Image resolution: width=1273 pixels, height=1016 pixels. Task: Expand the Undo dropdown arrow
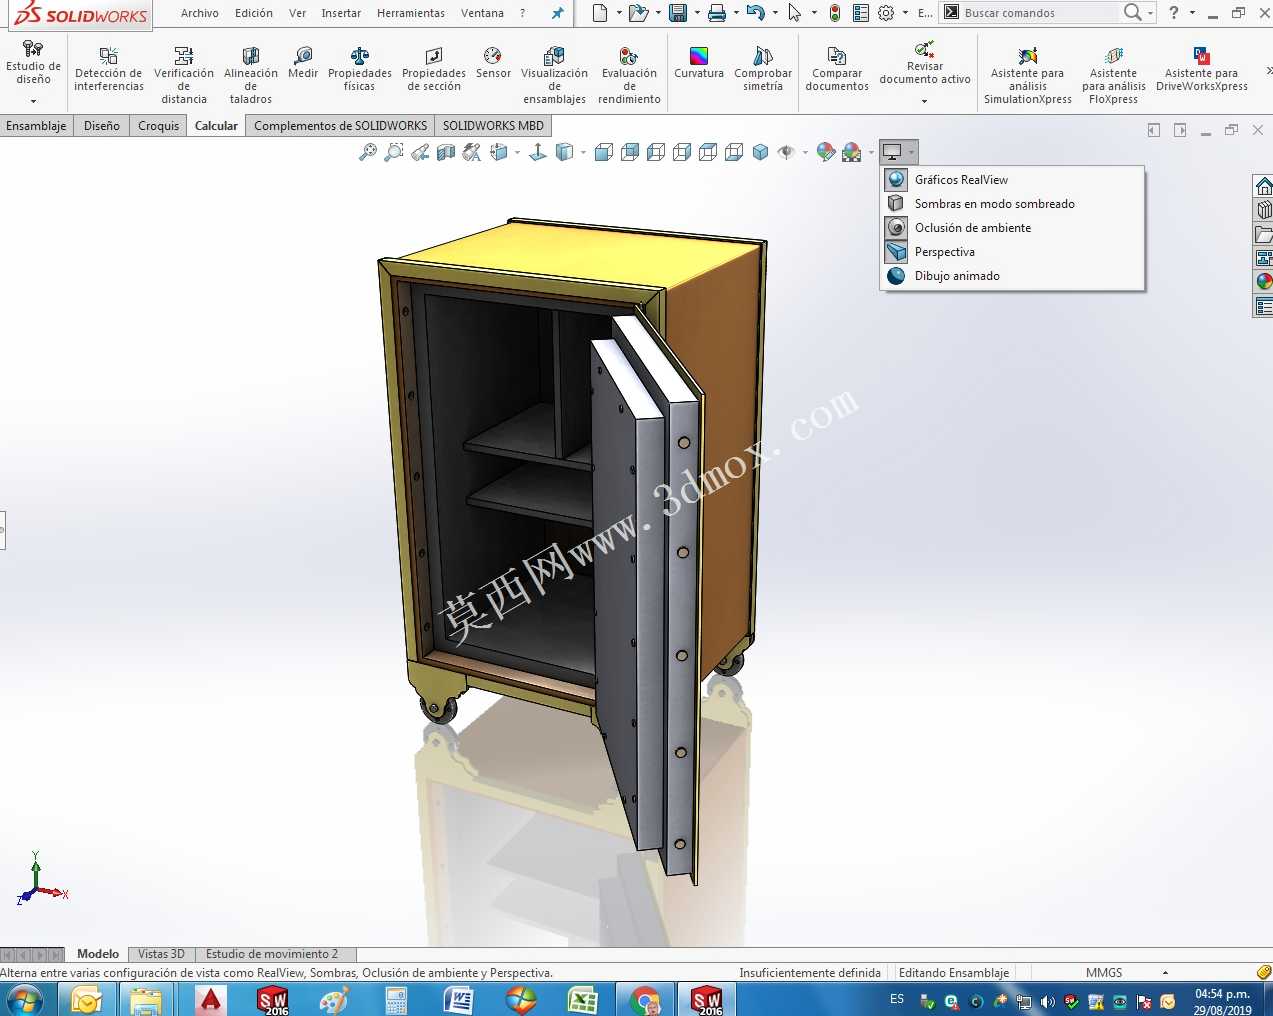click(x=775, y=13)
